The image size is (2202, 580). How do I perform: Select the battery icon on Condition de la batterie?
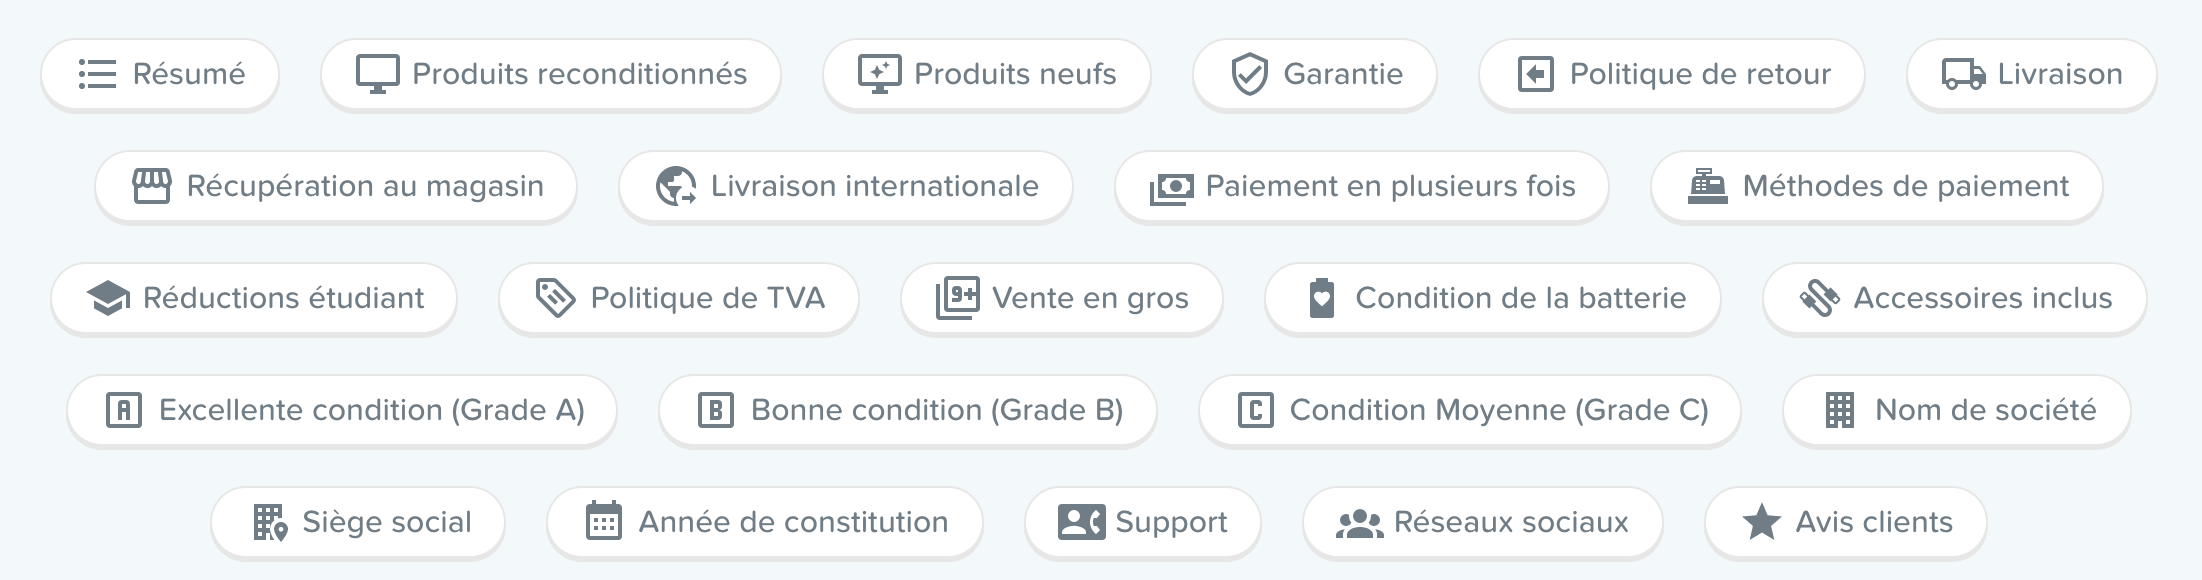point(1322,298)
